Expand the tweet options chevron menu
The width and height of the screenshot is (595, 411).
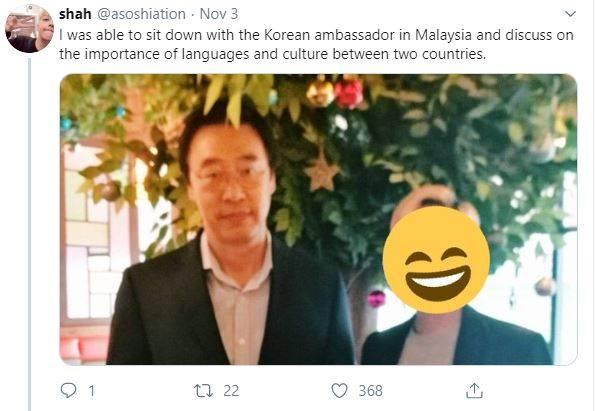pyautogui.click(x=570, y=14)
